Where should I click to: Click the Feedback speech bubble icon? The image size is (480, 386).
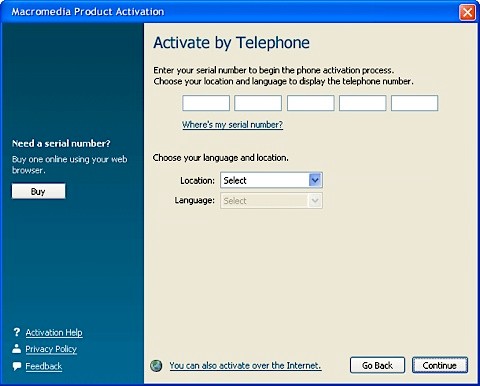tap(17, 366)
